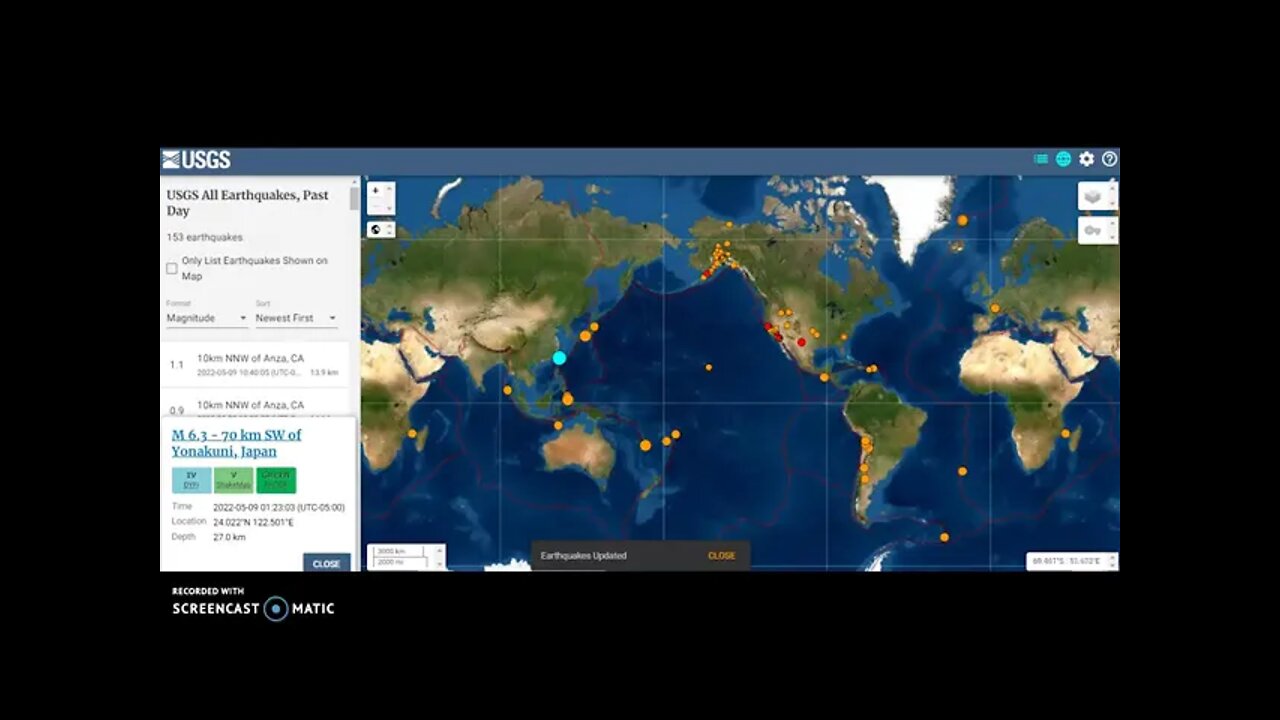This screenshot has width=1280, height=720.
Task: Close the earthquake details popup
Action: pos(327,564)
